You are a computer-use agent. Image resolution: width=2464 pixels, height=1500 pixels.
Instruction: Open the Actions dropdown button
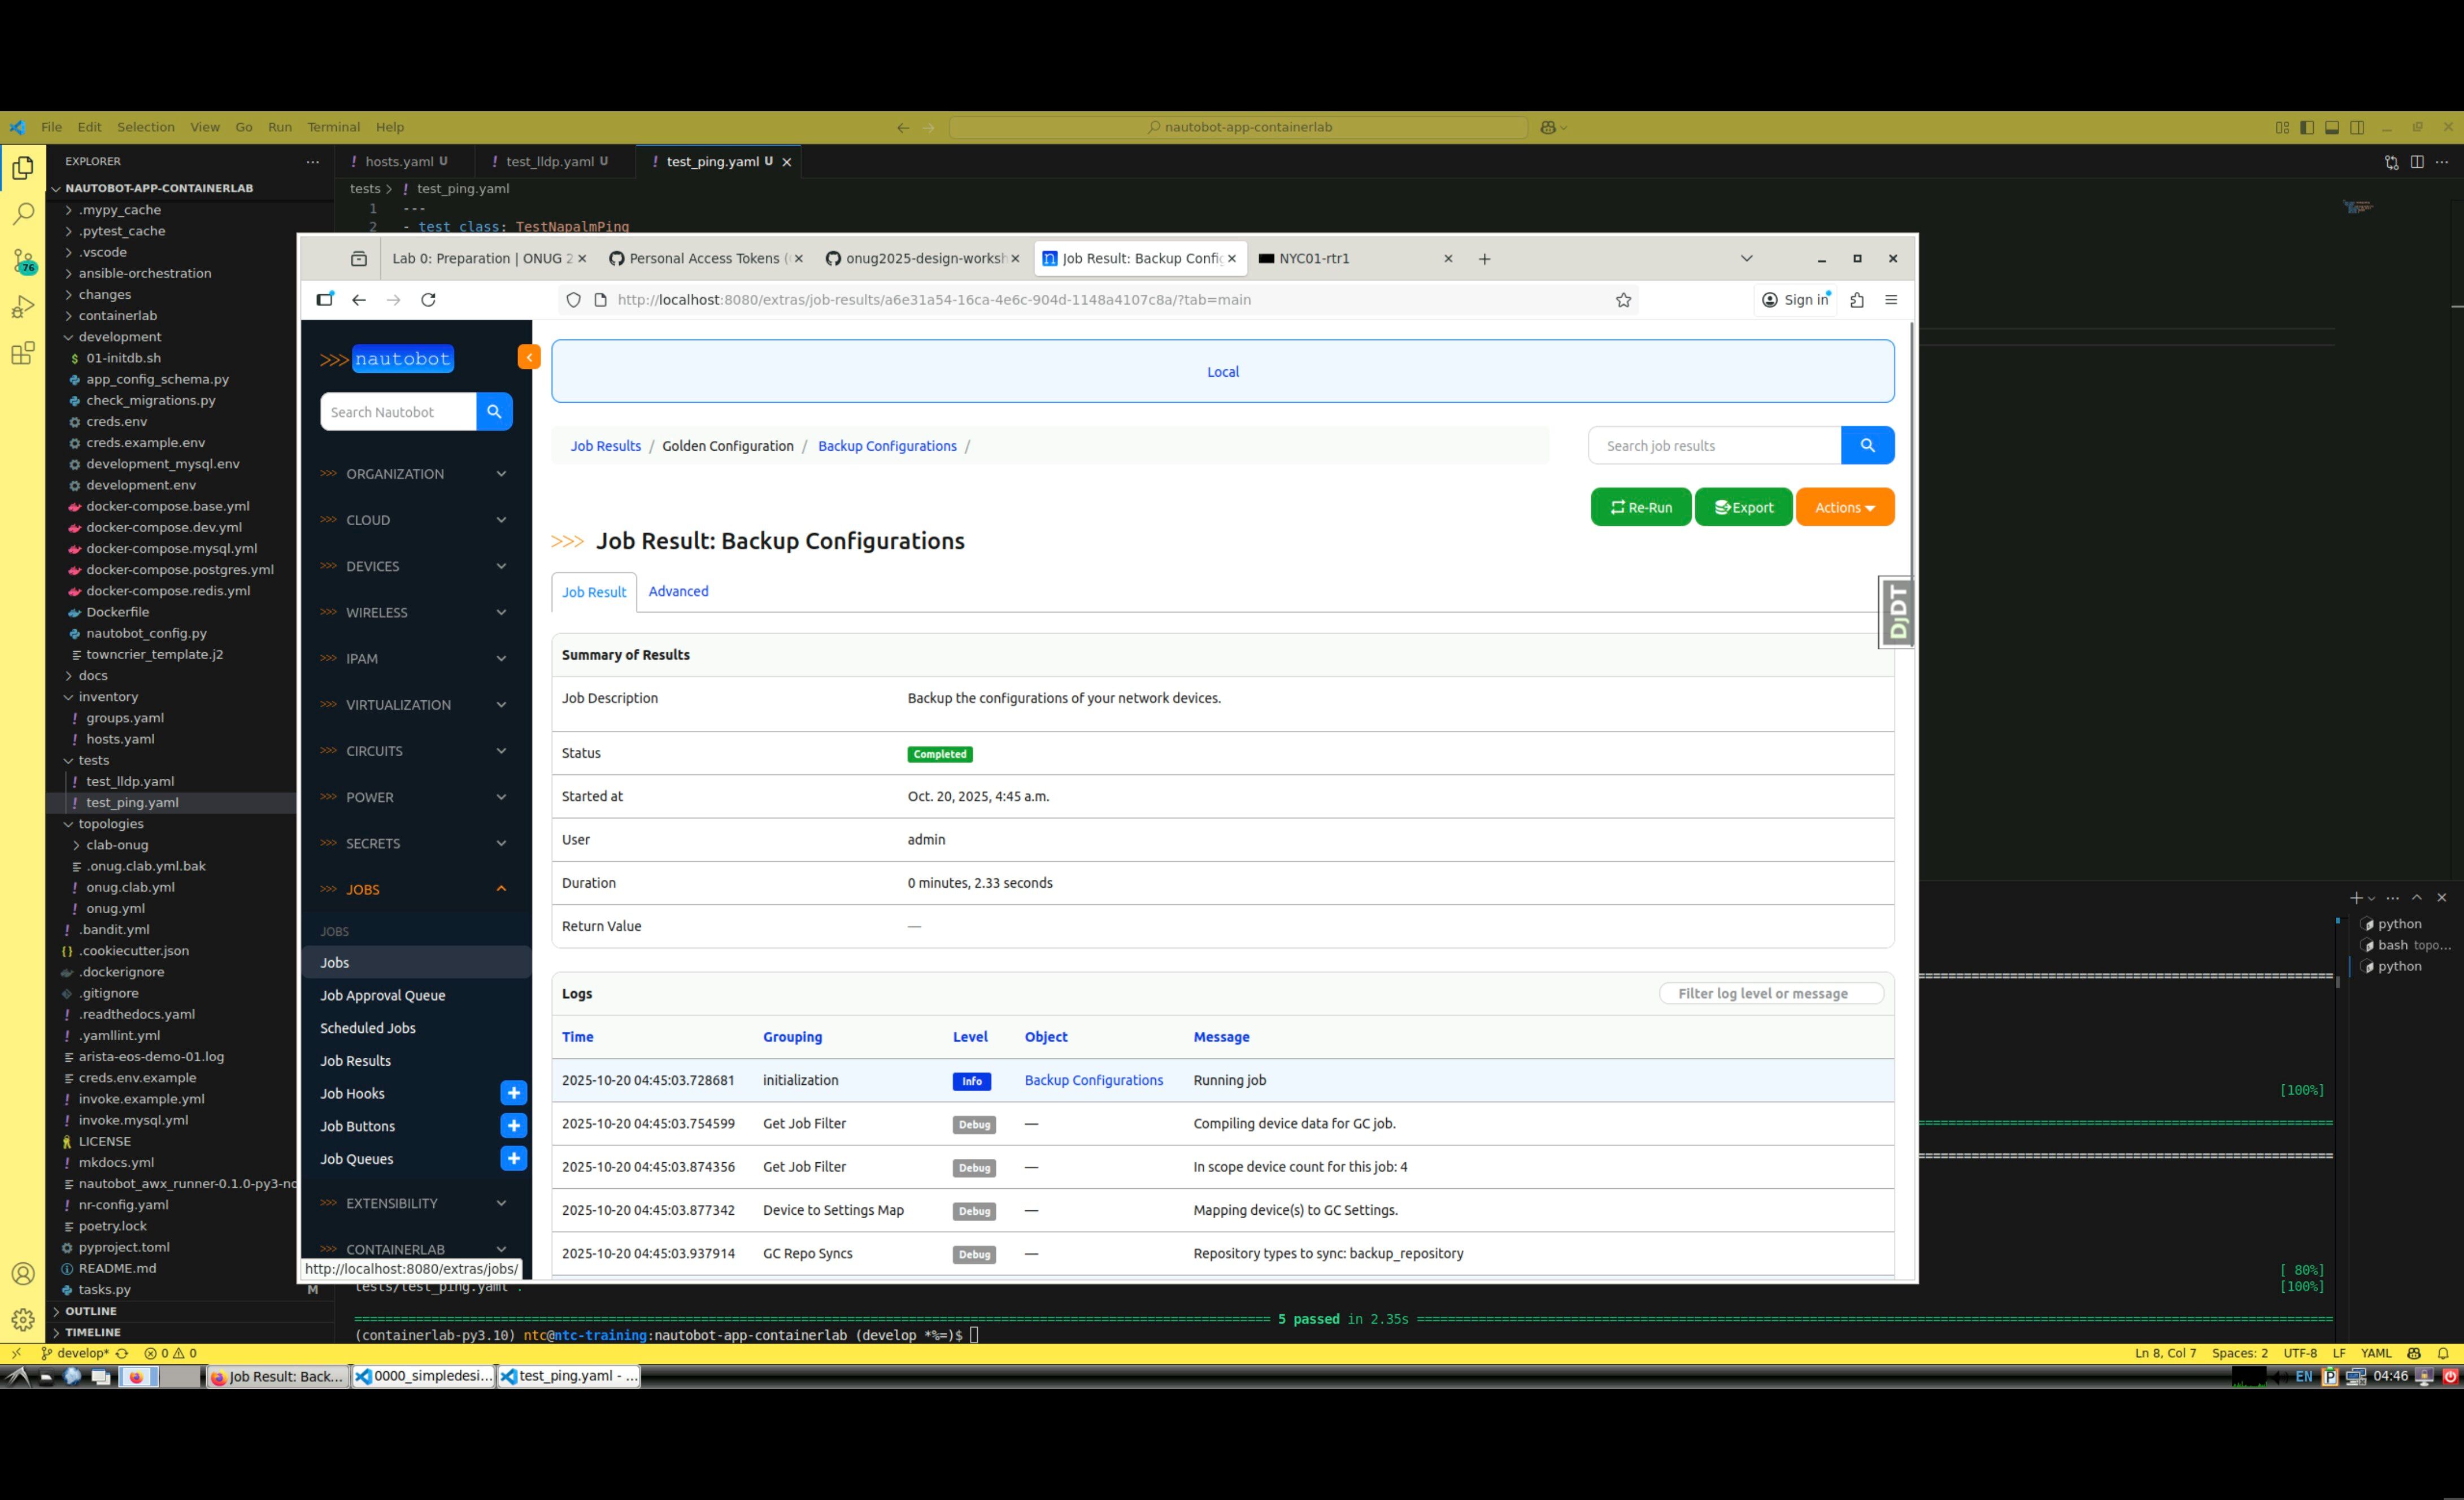coord(1844,507)
